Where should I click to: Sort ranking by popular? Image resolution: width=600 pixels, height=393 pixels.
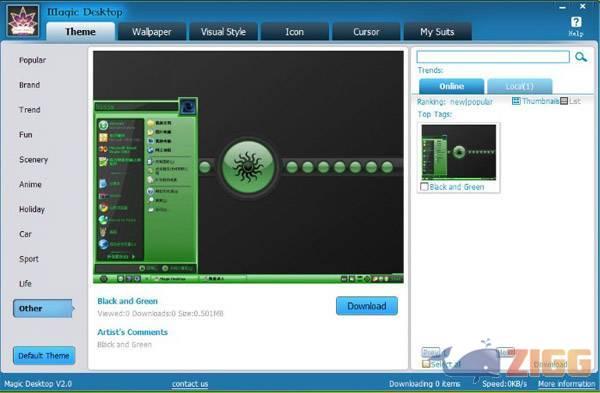[479, 102]
